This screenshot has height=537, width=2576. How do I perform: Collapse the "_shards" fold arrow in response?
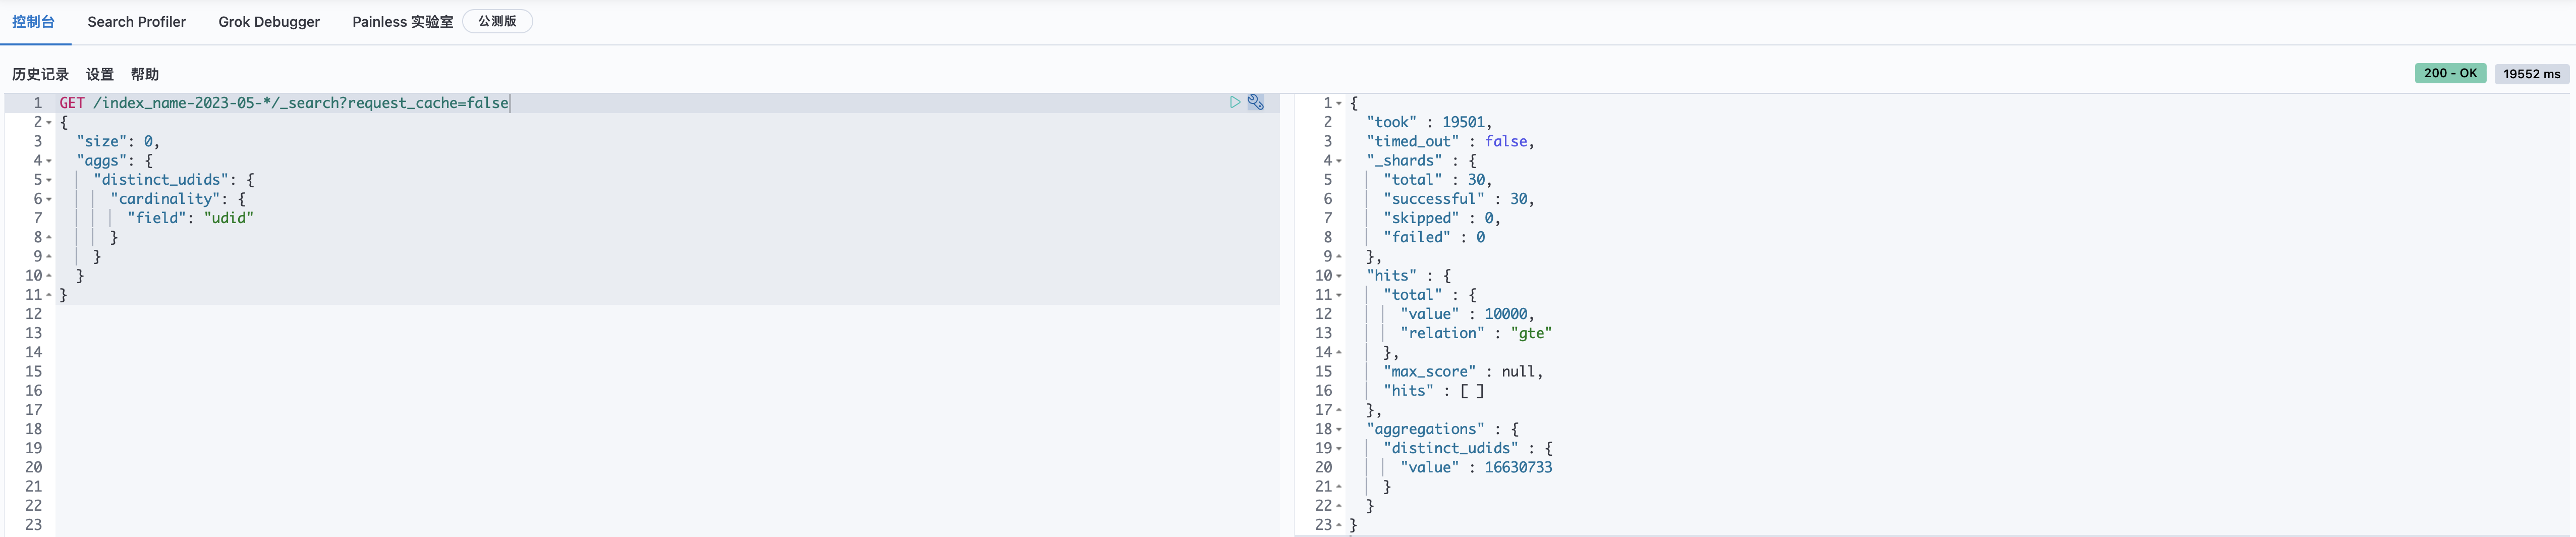1339,161
